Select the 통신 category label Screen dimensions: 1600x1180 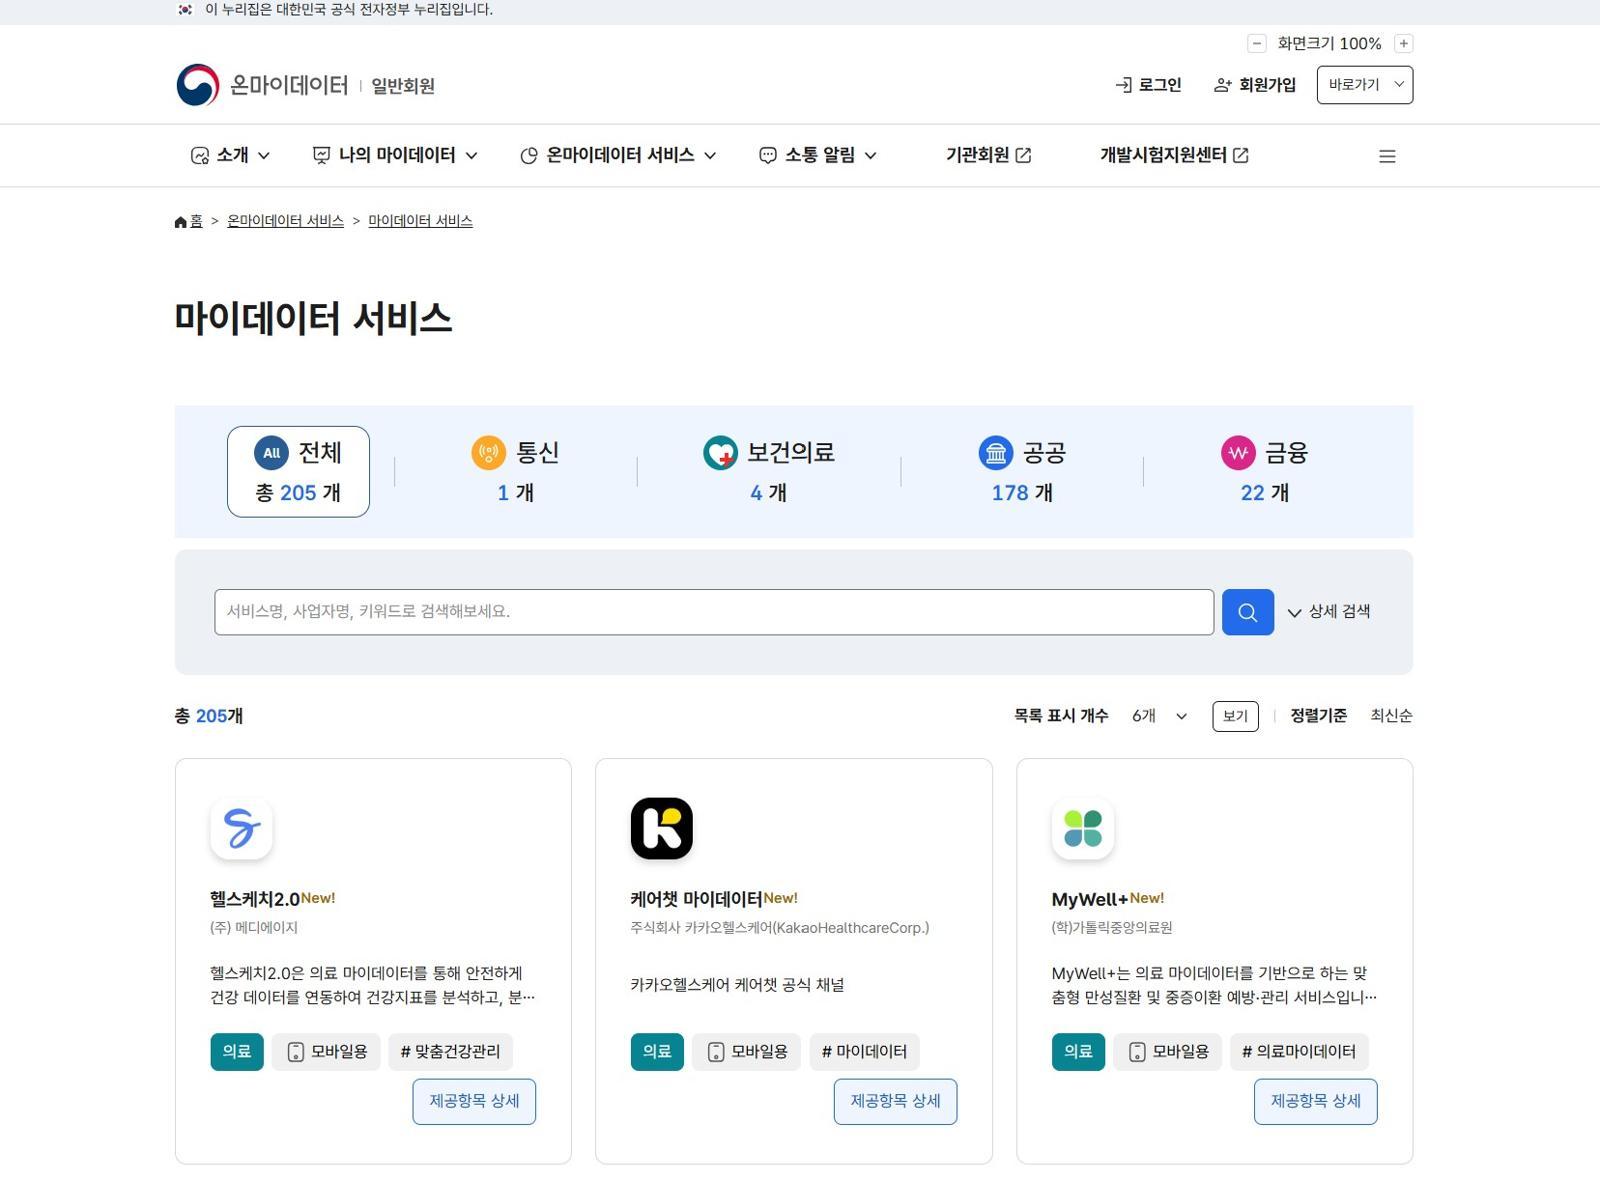[x=537, y=453]
